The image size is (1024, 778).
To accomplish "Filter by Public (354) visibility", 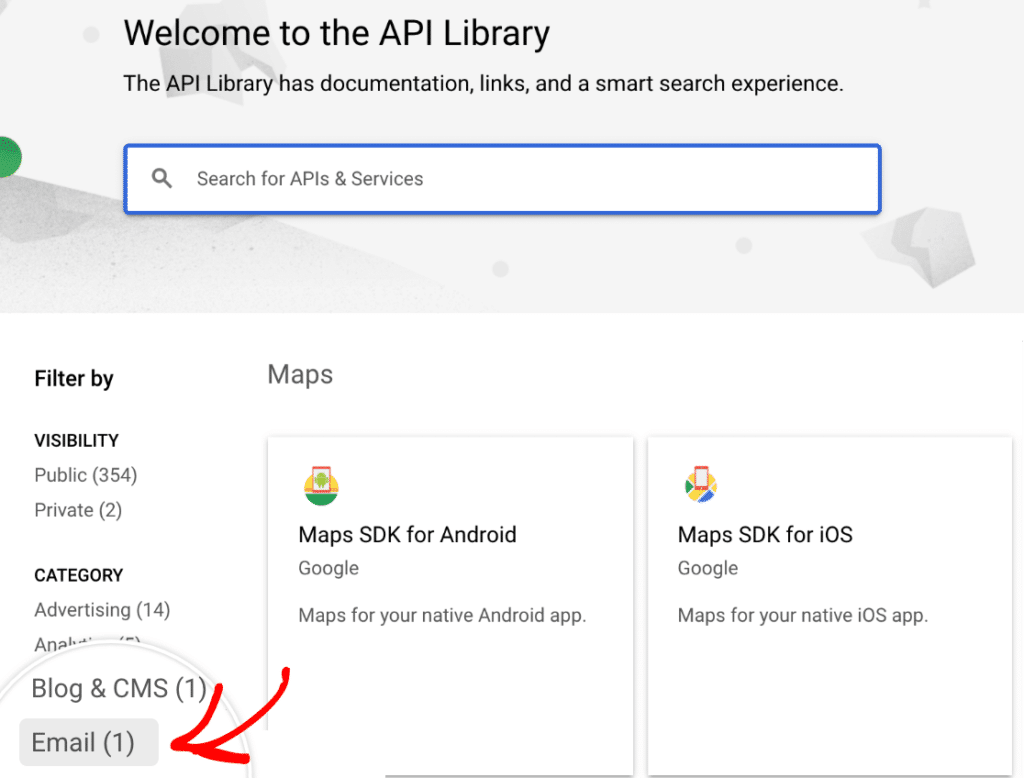I will tap(86, 475).
